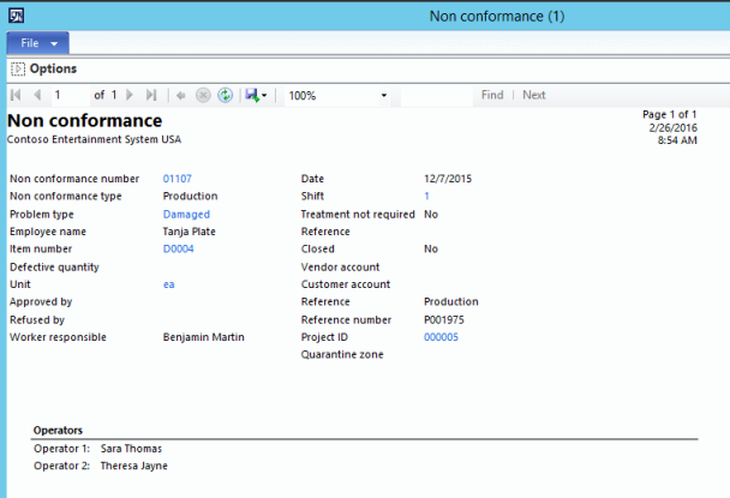Image resolution: width=730 pixels, height=498 pixels.
Task: Open the Damaged problem type link
Action: click(x=186, y=215)
